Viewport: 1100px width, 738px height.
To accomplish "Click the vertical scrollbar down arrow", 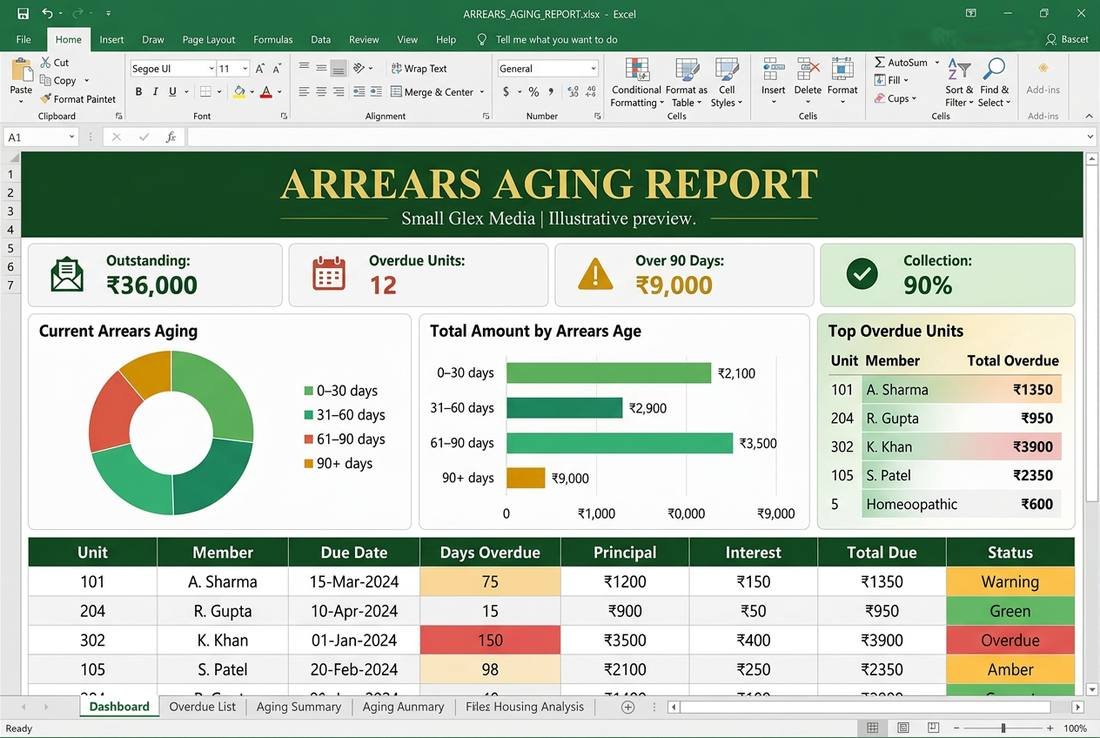I will point(1091,690).
